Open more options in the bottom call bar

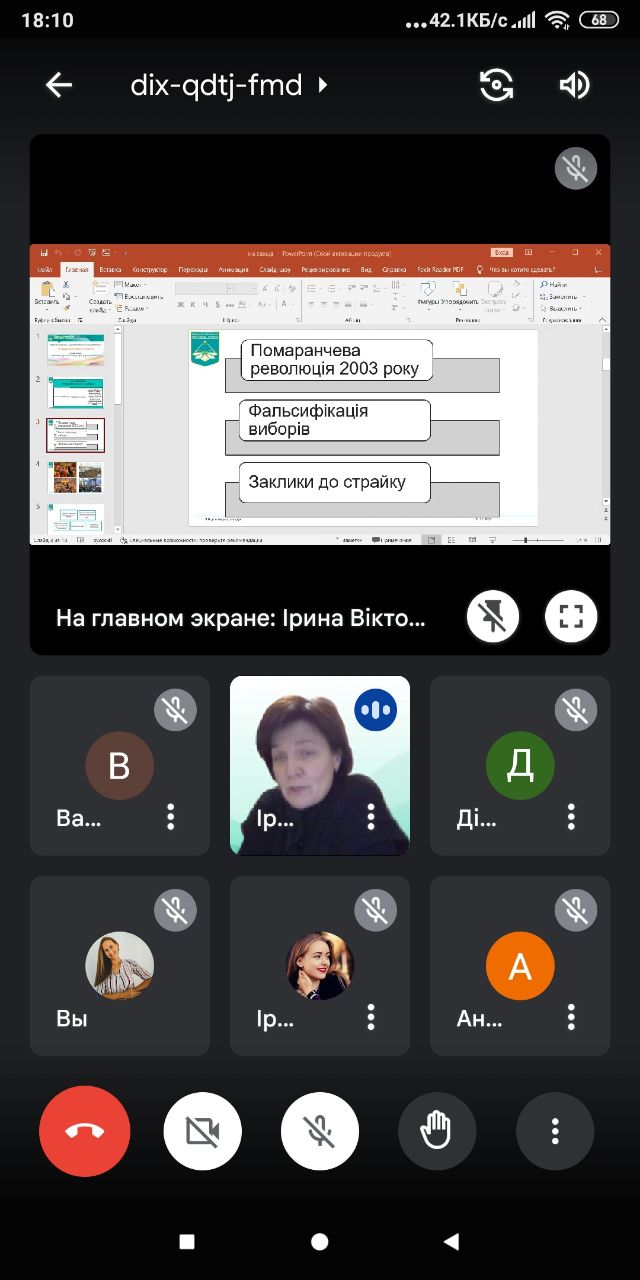click(x=555, y=1131)
